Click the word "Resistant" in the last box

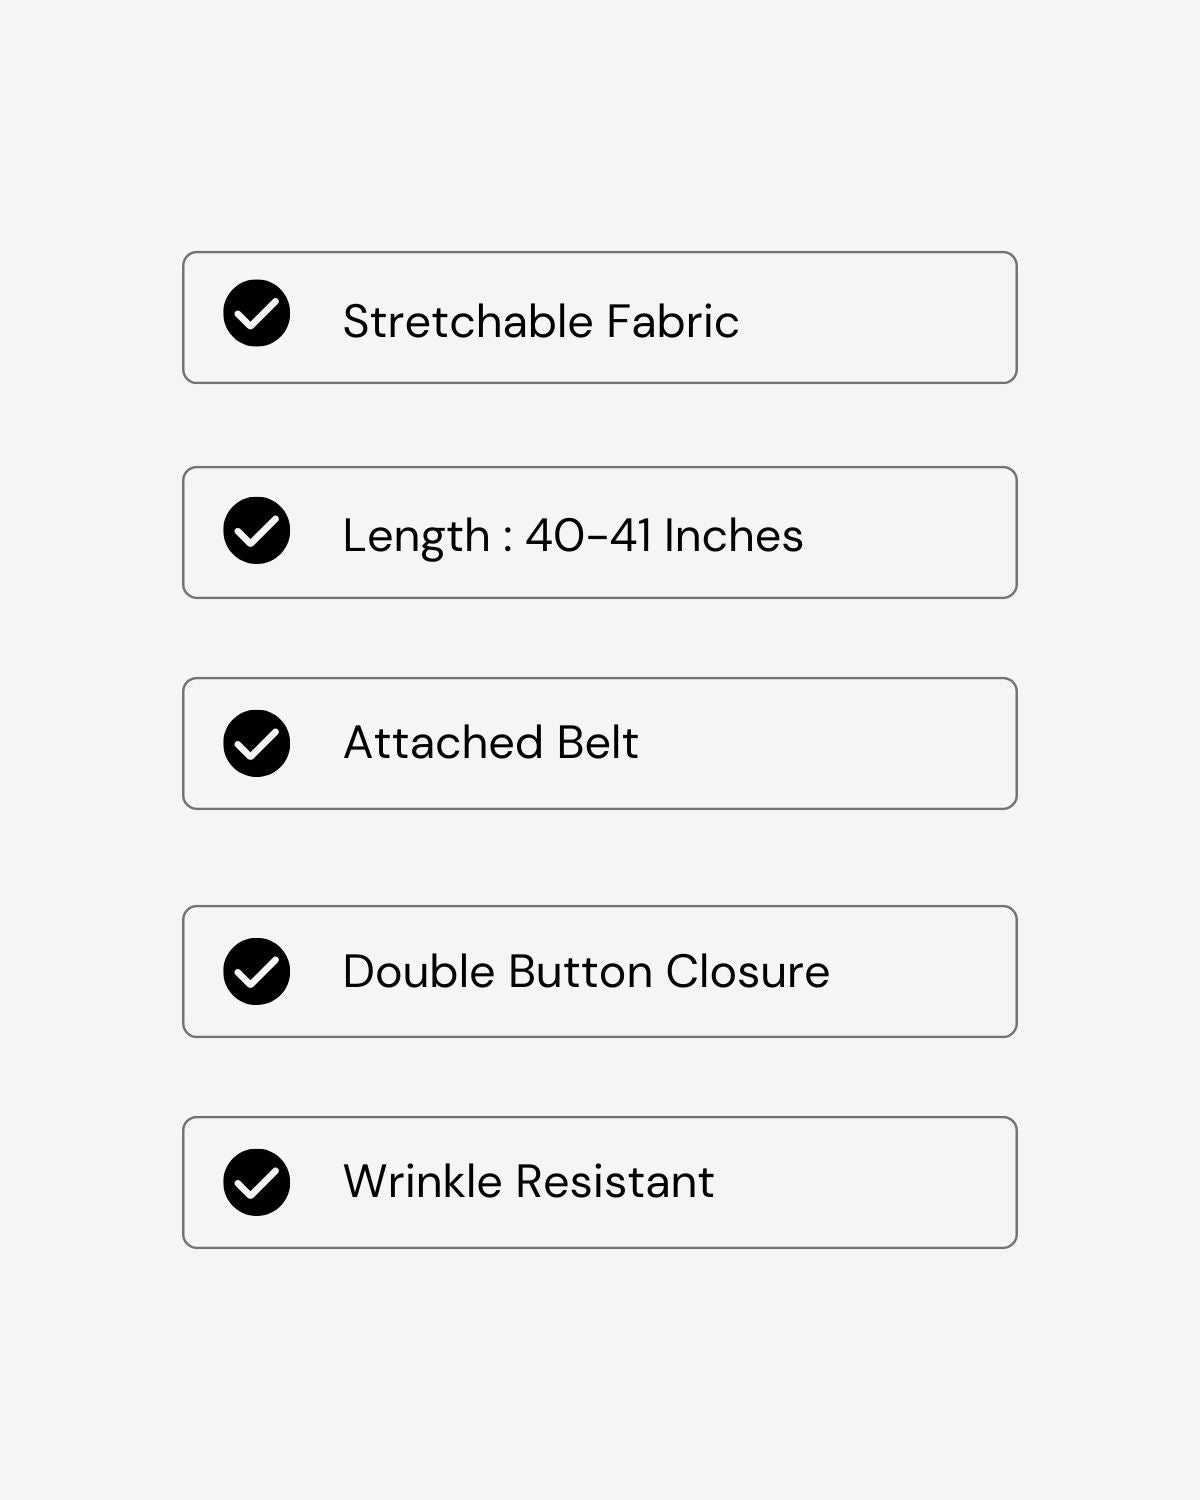pos(614,1181)
